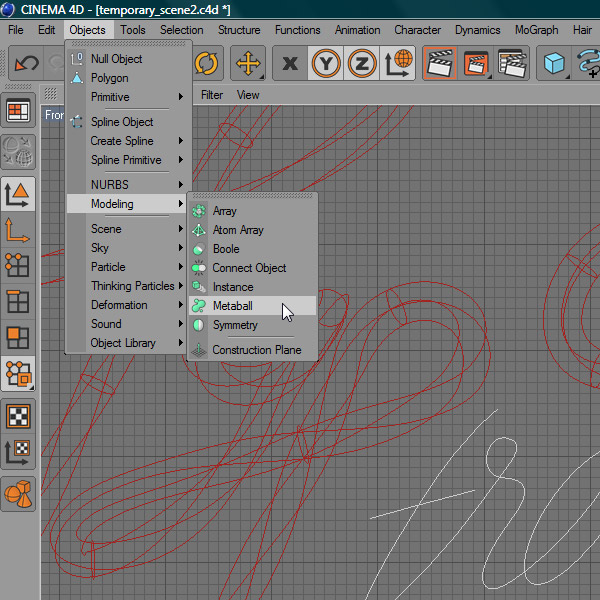This screenshot has height=600, width=600.
Task: Select the Use Texture Axis tool
Action: pyautogui.click(x=18, y=452)
